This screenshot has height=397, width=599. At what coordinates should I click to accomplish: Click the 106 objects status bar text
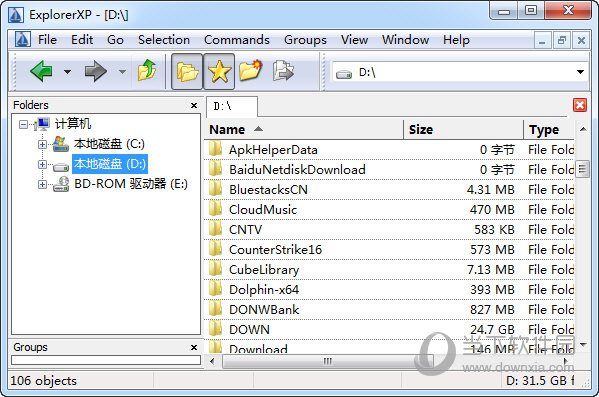(x=44, y=381)
